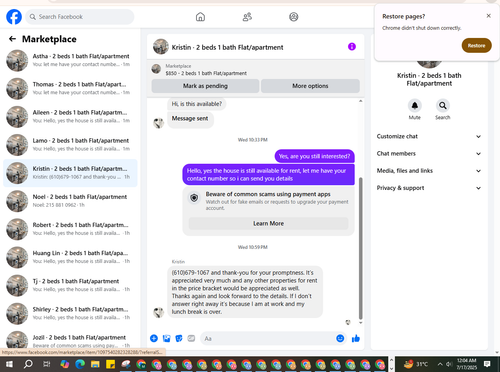Click the 'Hi, is this available?' bubble
500x372 pixels.
click(197, 104)
